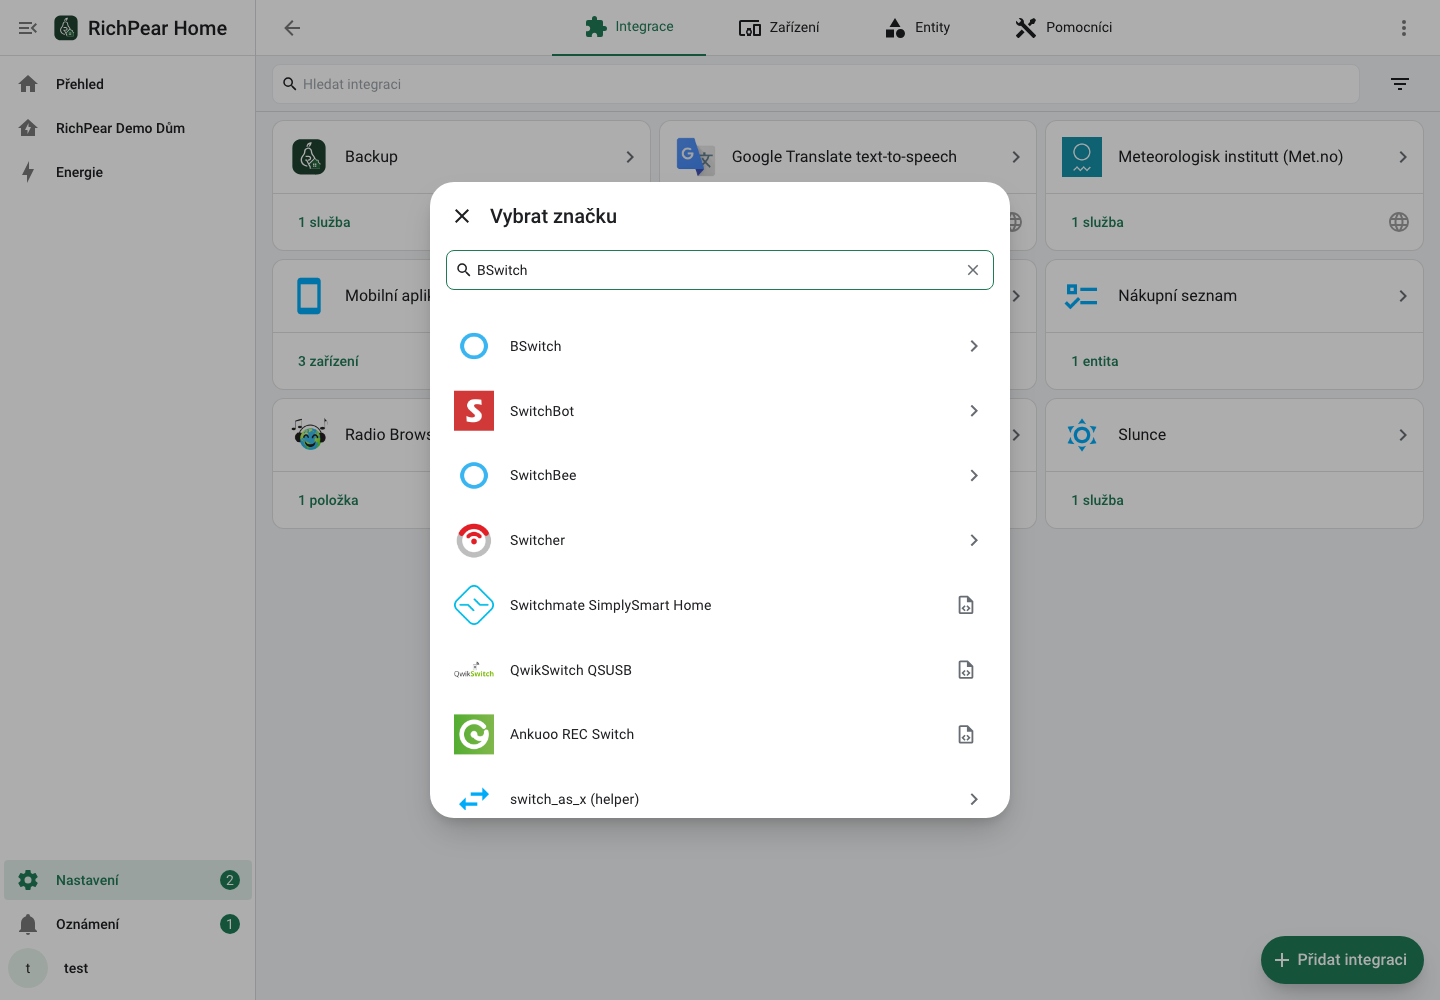This screenshot has height=1000, width=1440.
Task: Open the Nákupní seznam integration
Action: pos(1234,296)
